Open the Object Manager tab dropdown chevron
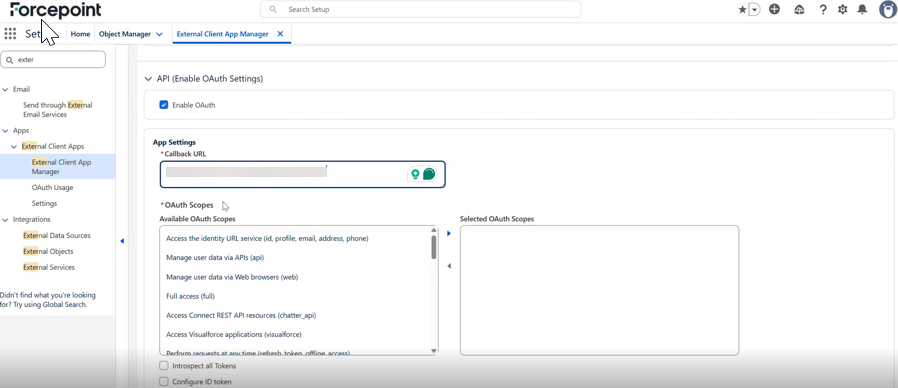 (x=159, y=34)
